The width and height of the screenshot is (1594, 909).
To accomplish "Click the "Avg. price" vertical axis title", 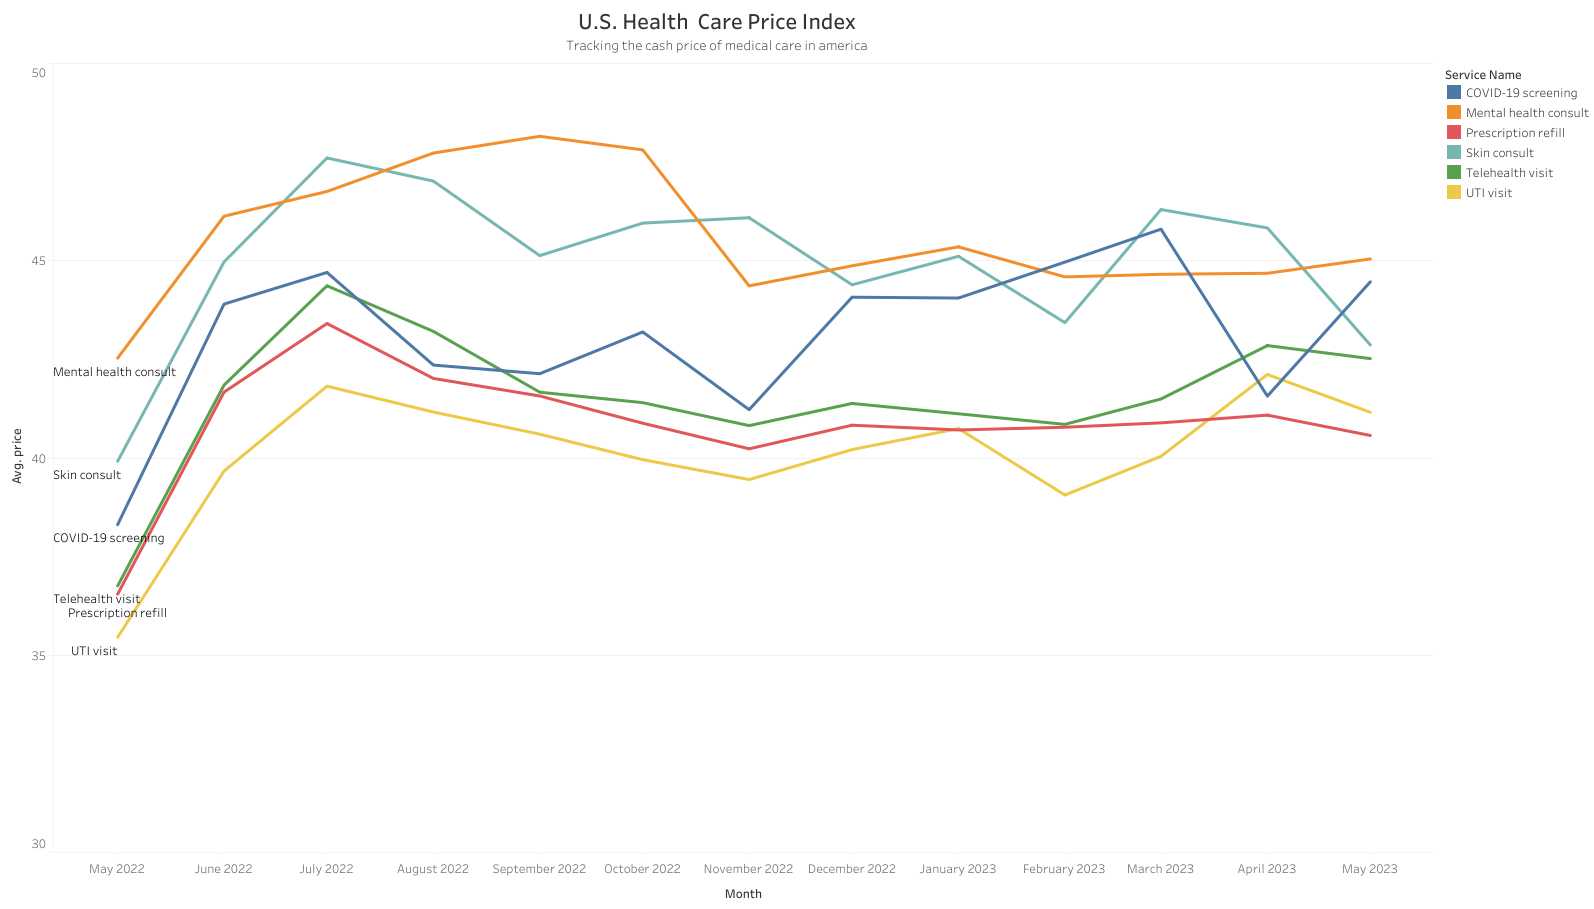I will coord(17,456).
